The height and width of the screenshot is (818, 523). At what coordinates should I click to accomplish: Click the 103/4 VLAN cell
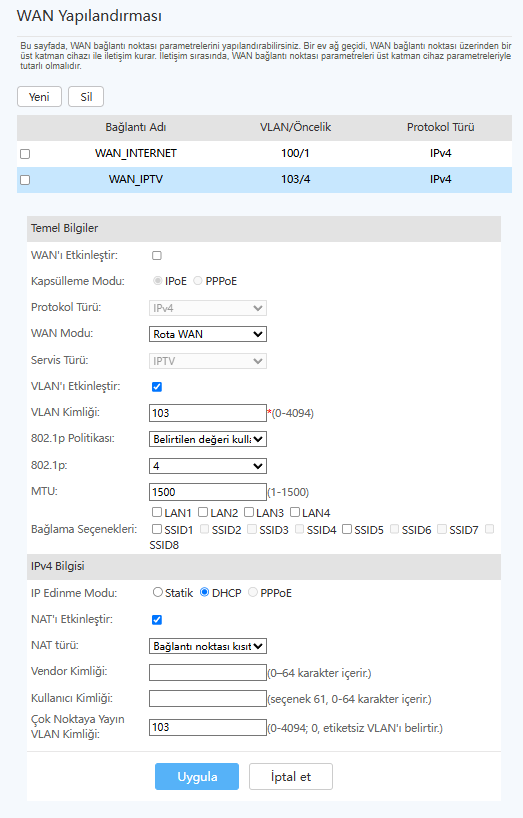[295, 179]
